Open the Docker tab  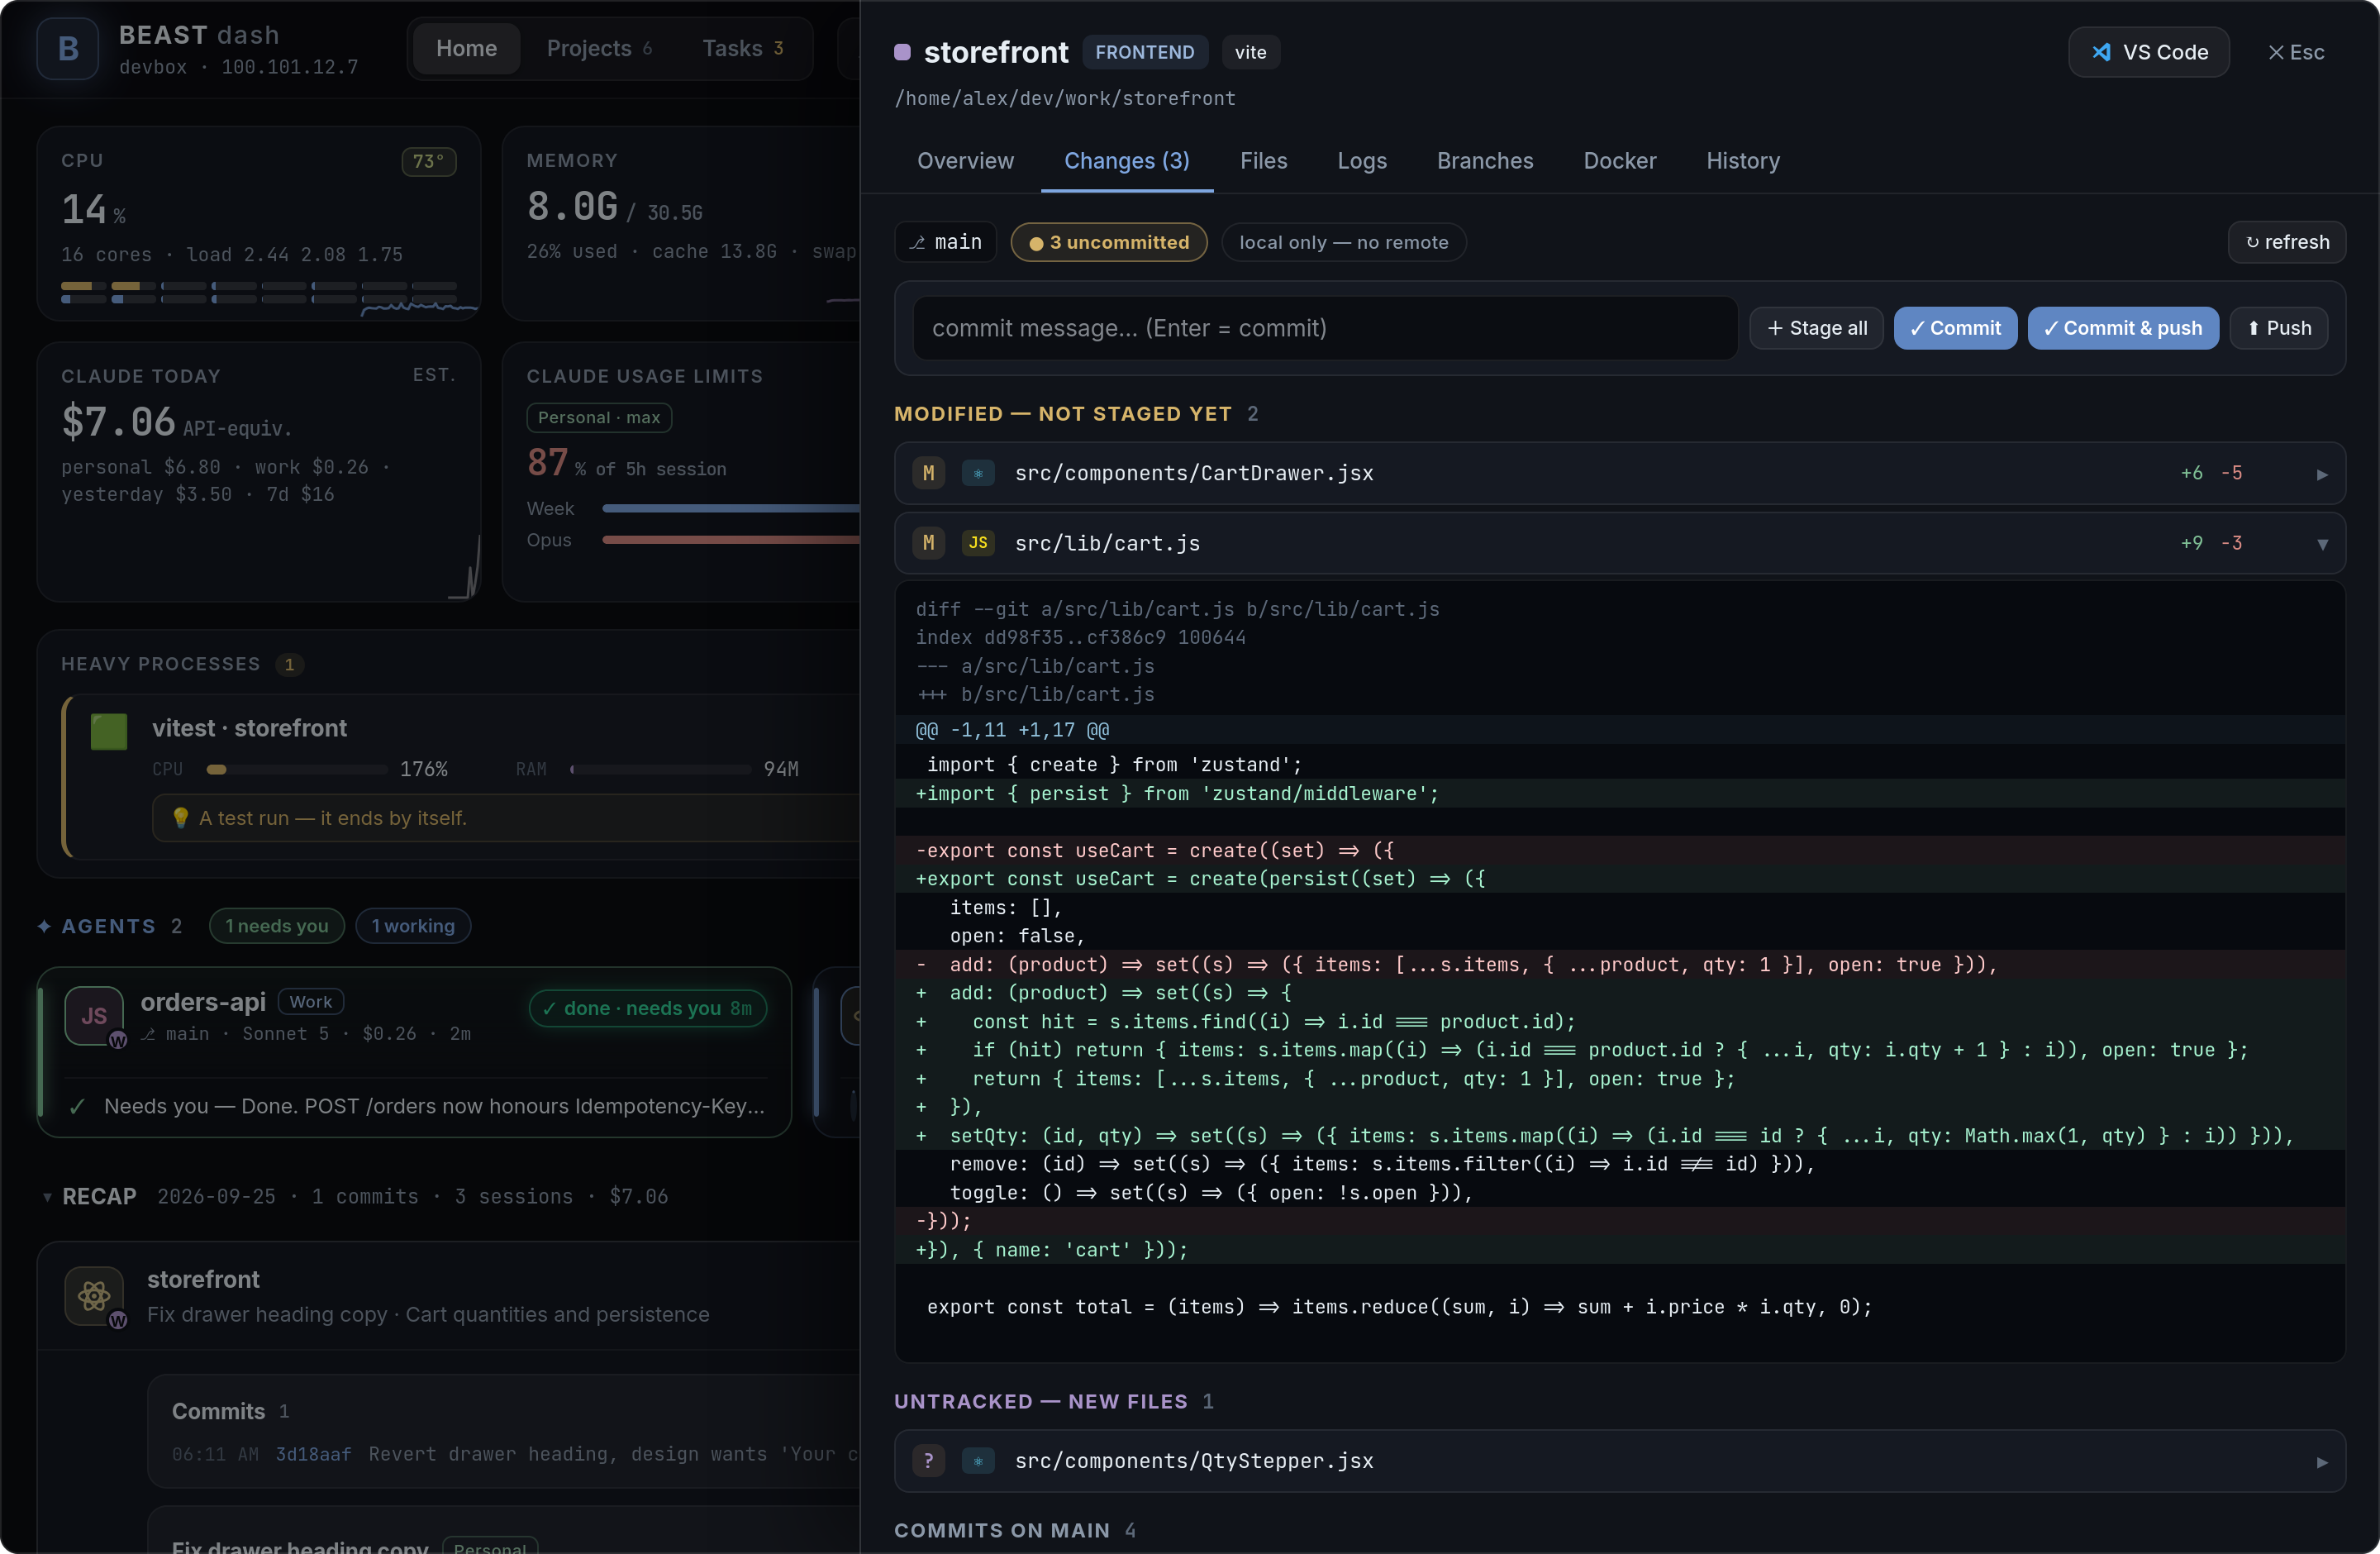(1620, 161)
